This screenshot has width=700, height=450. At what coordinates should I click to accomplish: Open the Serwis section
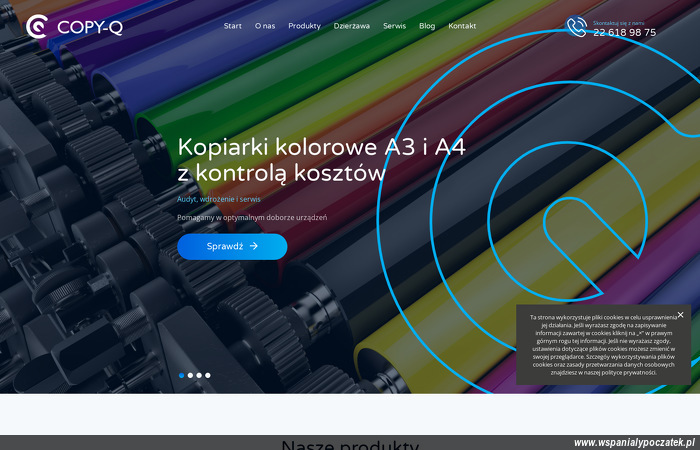[395, 26]
